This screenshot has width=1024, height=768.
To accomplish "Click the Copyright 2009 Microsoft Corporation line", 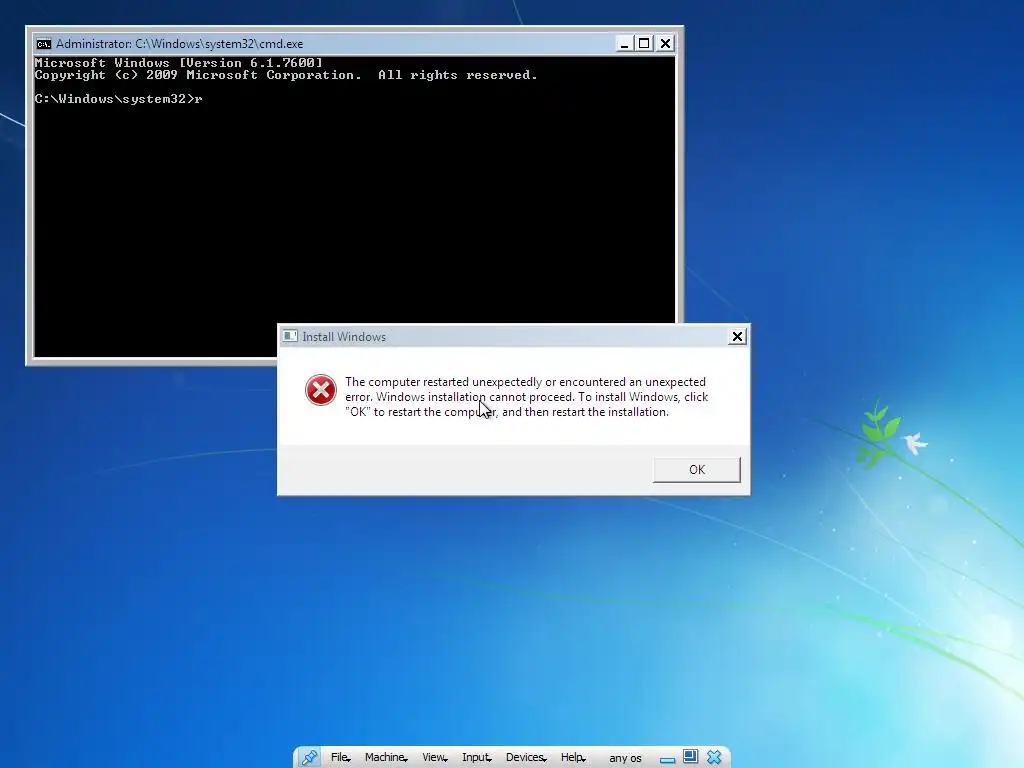I will coord(286,75).
